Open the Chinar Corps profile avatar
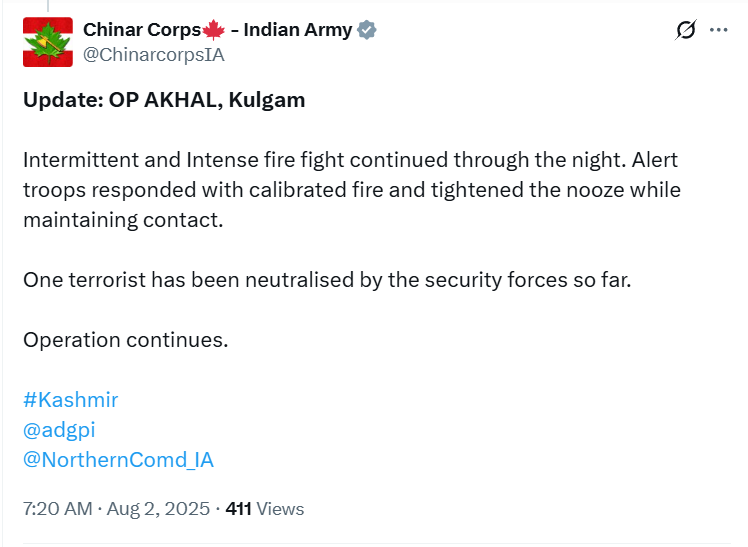The image size is (748, 547). (x=48, y=42)
